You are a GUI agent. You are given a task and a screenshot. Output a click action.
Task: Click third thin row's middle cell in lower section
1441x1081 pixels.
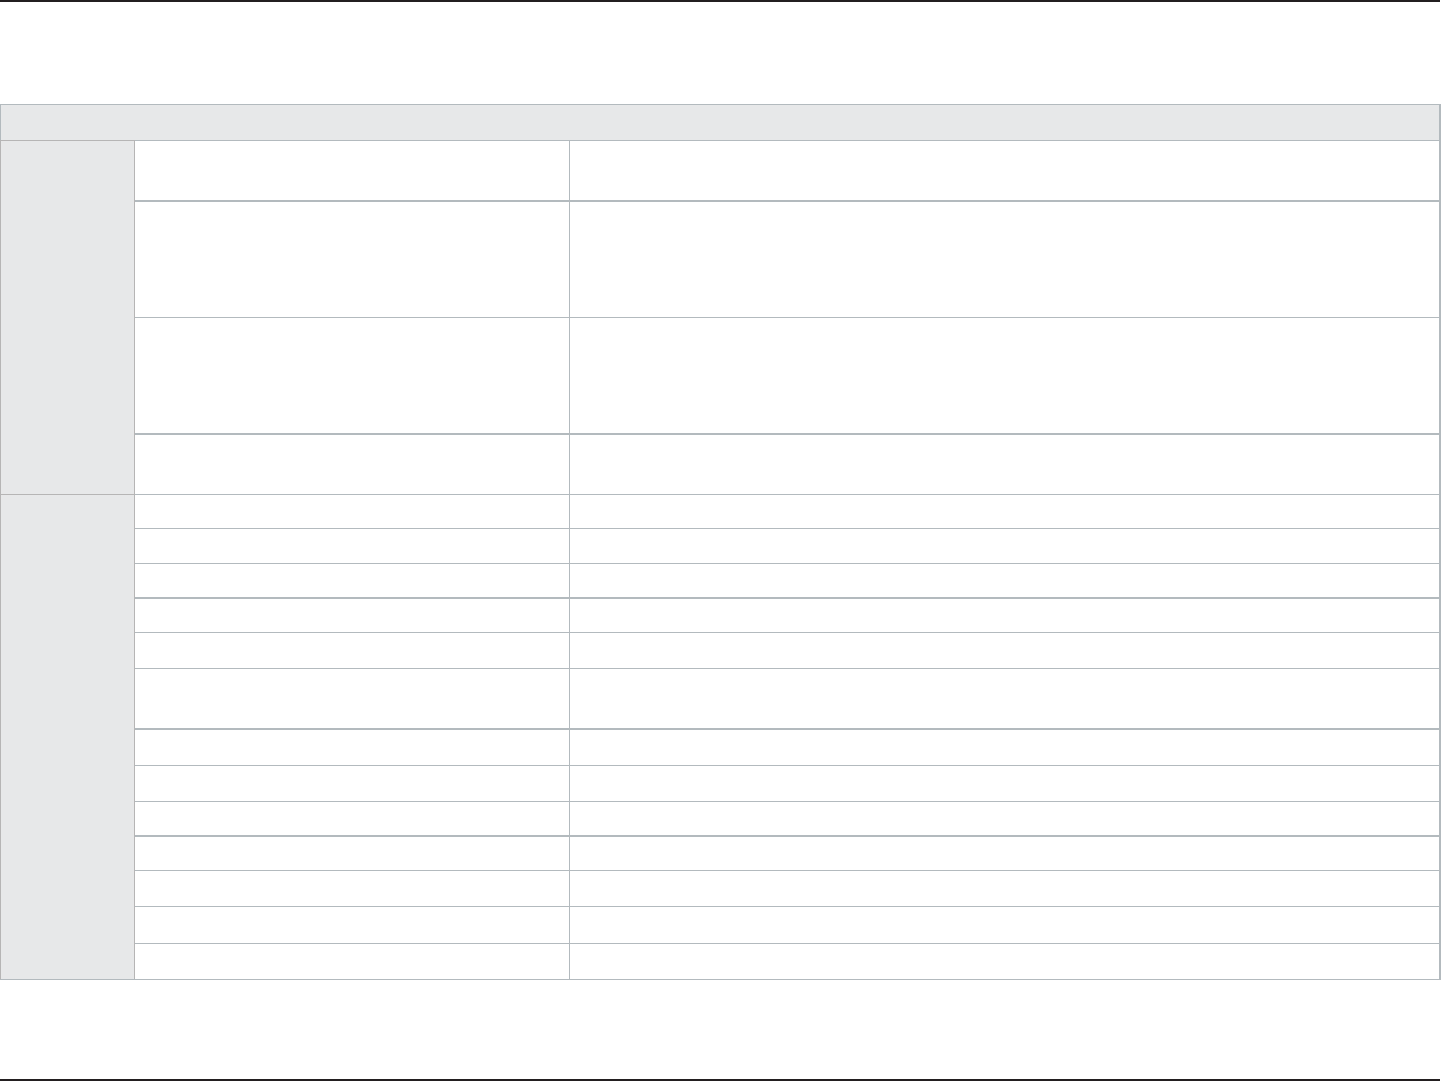coord(351,581)
